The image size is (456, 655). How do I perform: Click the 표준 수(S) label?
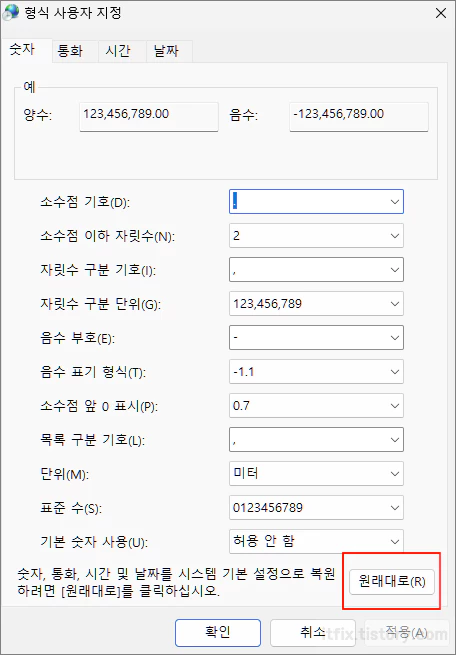click(71, 508)
